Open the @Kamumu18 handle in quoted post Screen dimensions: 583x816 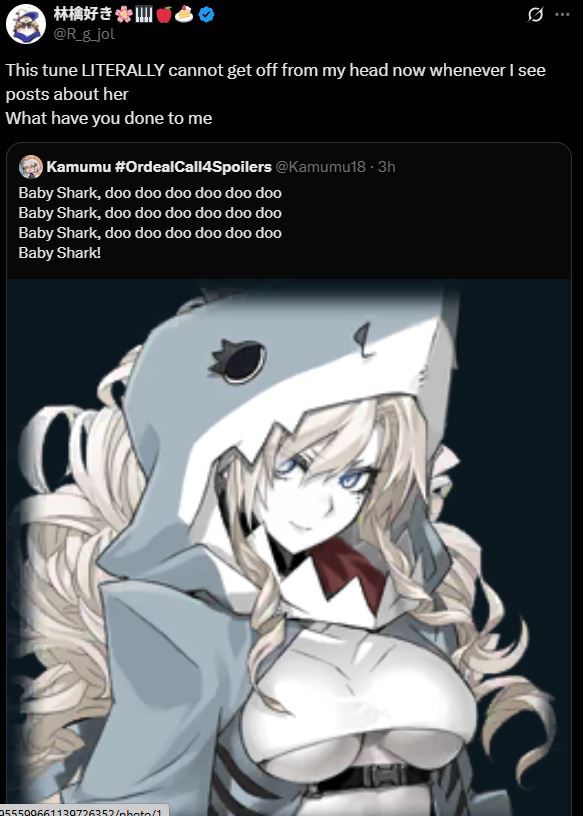pyautogui.click(x=320, y=167)
